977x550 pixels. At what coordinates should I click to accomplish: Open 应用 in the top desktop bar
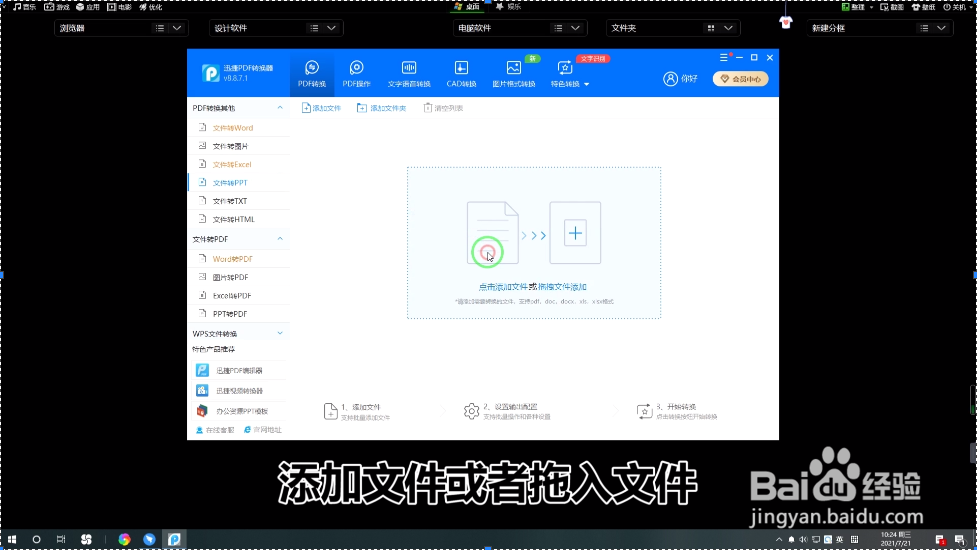[x=88, y=7]
